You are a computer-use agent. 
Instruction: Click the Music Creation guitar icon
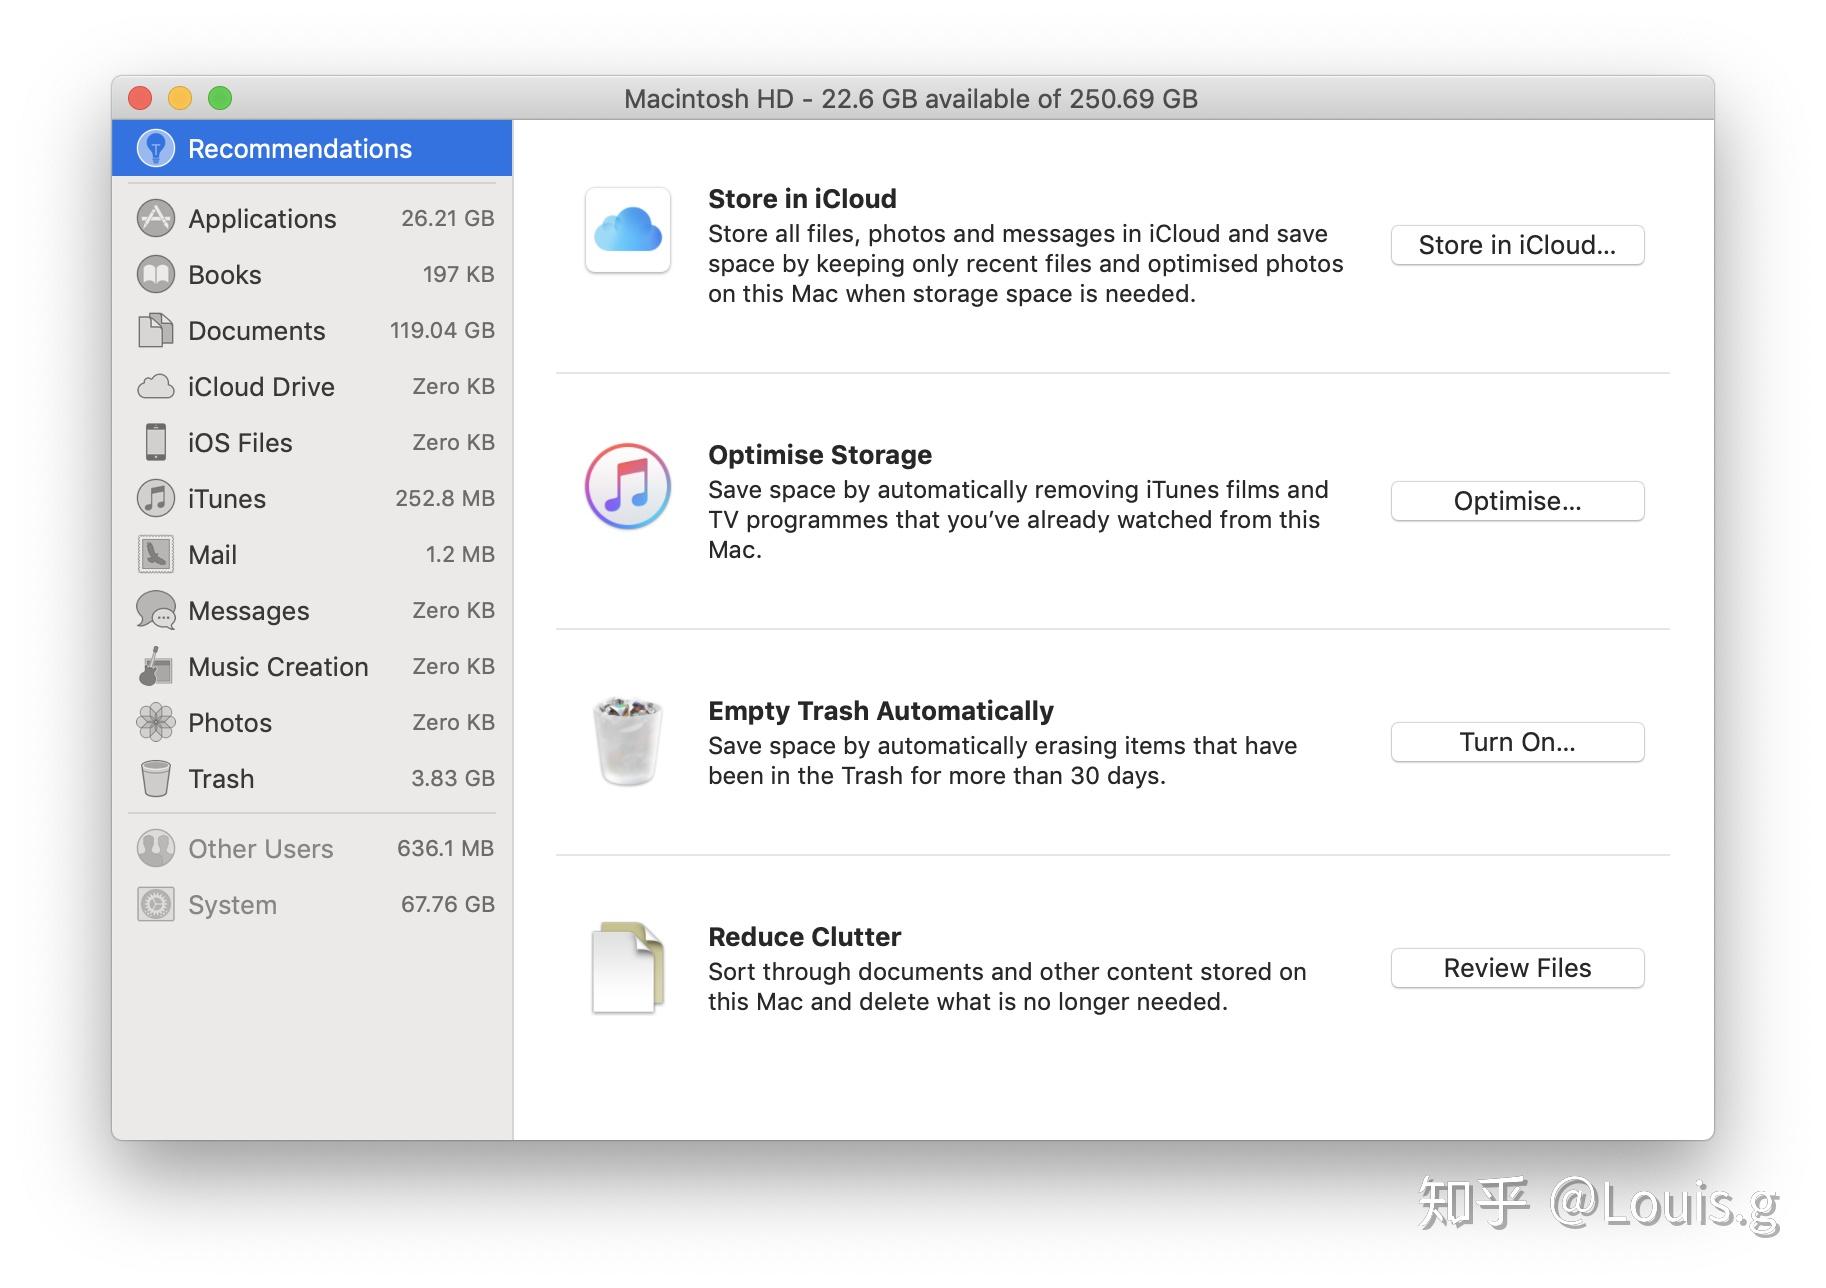(x=155, y=666)
